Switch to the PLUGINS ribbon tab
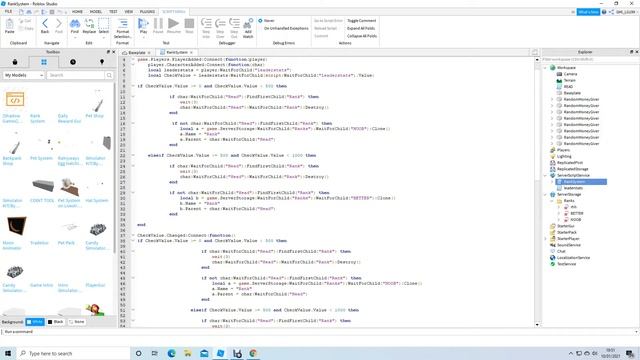 (x=147, y=11)
